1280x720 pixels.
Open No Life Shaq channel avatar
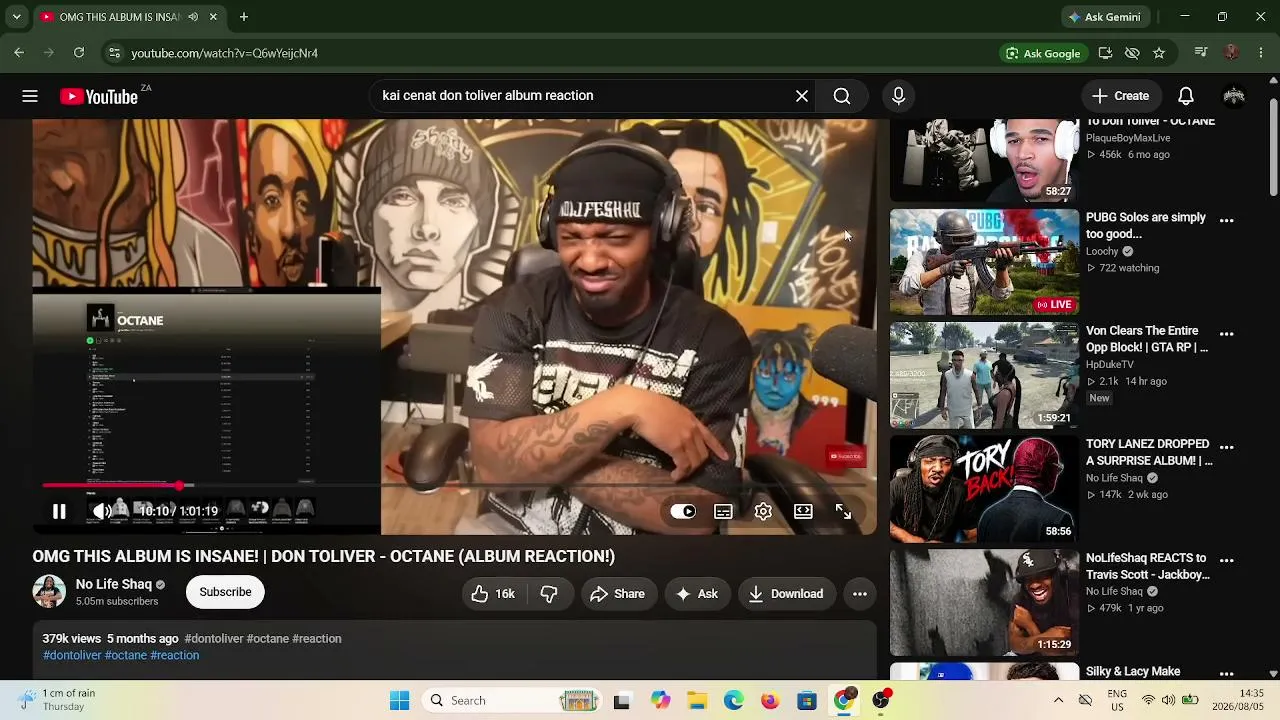tap(49, 592)
